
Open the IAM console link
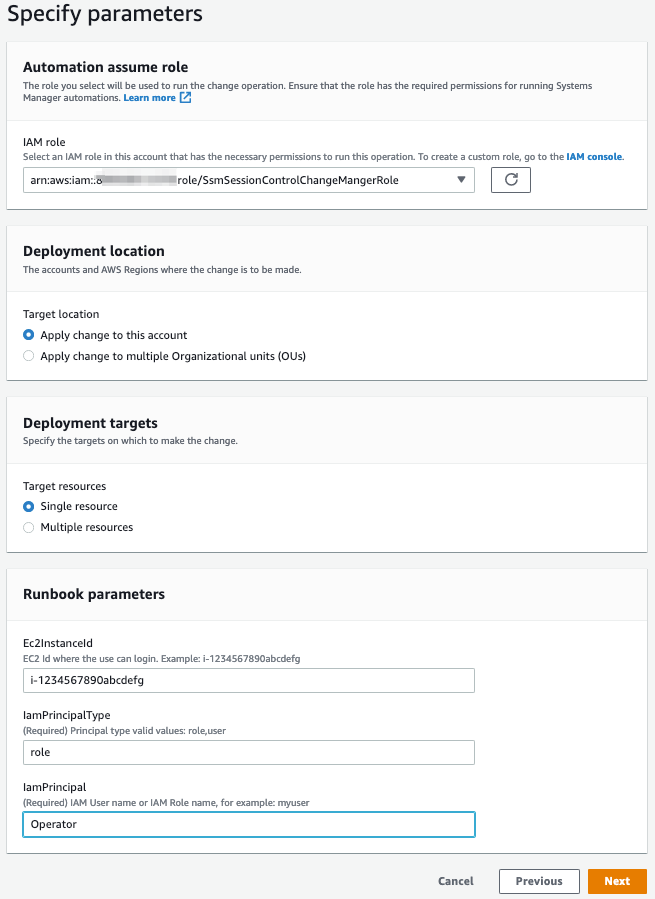pyautogui.click(x=594, y=157)
